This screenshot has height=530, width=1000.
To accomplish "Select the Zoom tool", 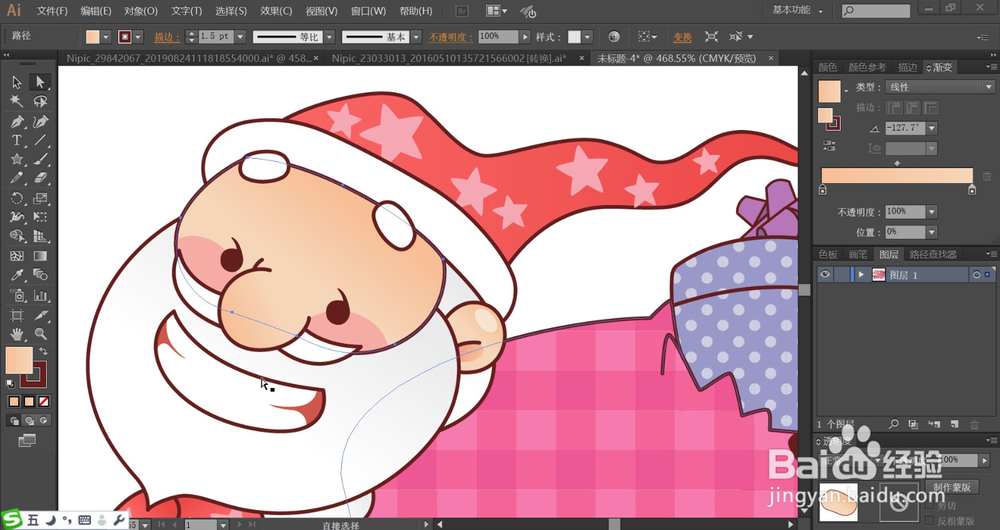I will click(40, 334).
